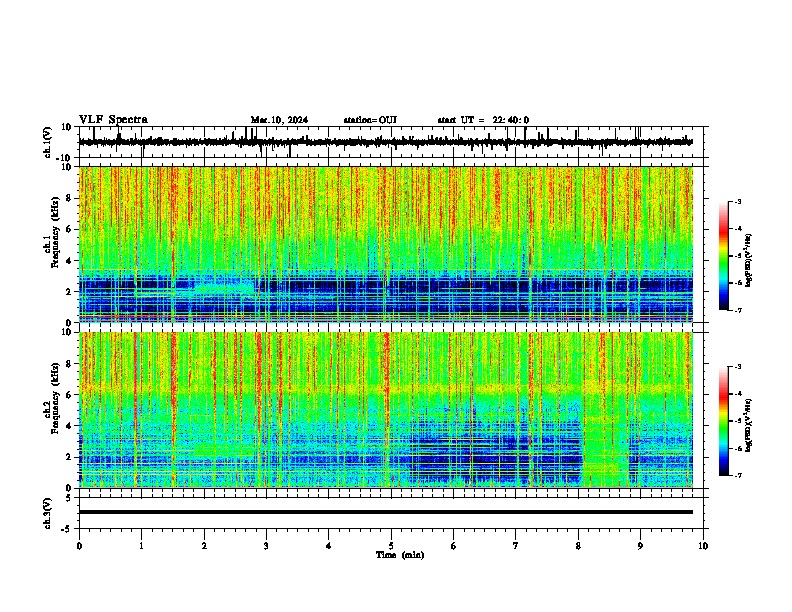Click the "VLF Spectra" plot title
Image resolution: width=792 pixels, height=612 pixels.
pos(113,120)
